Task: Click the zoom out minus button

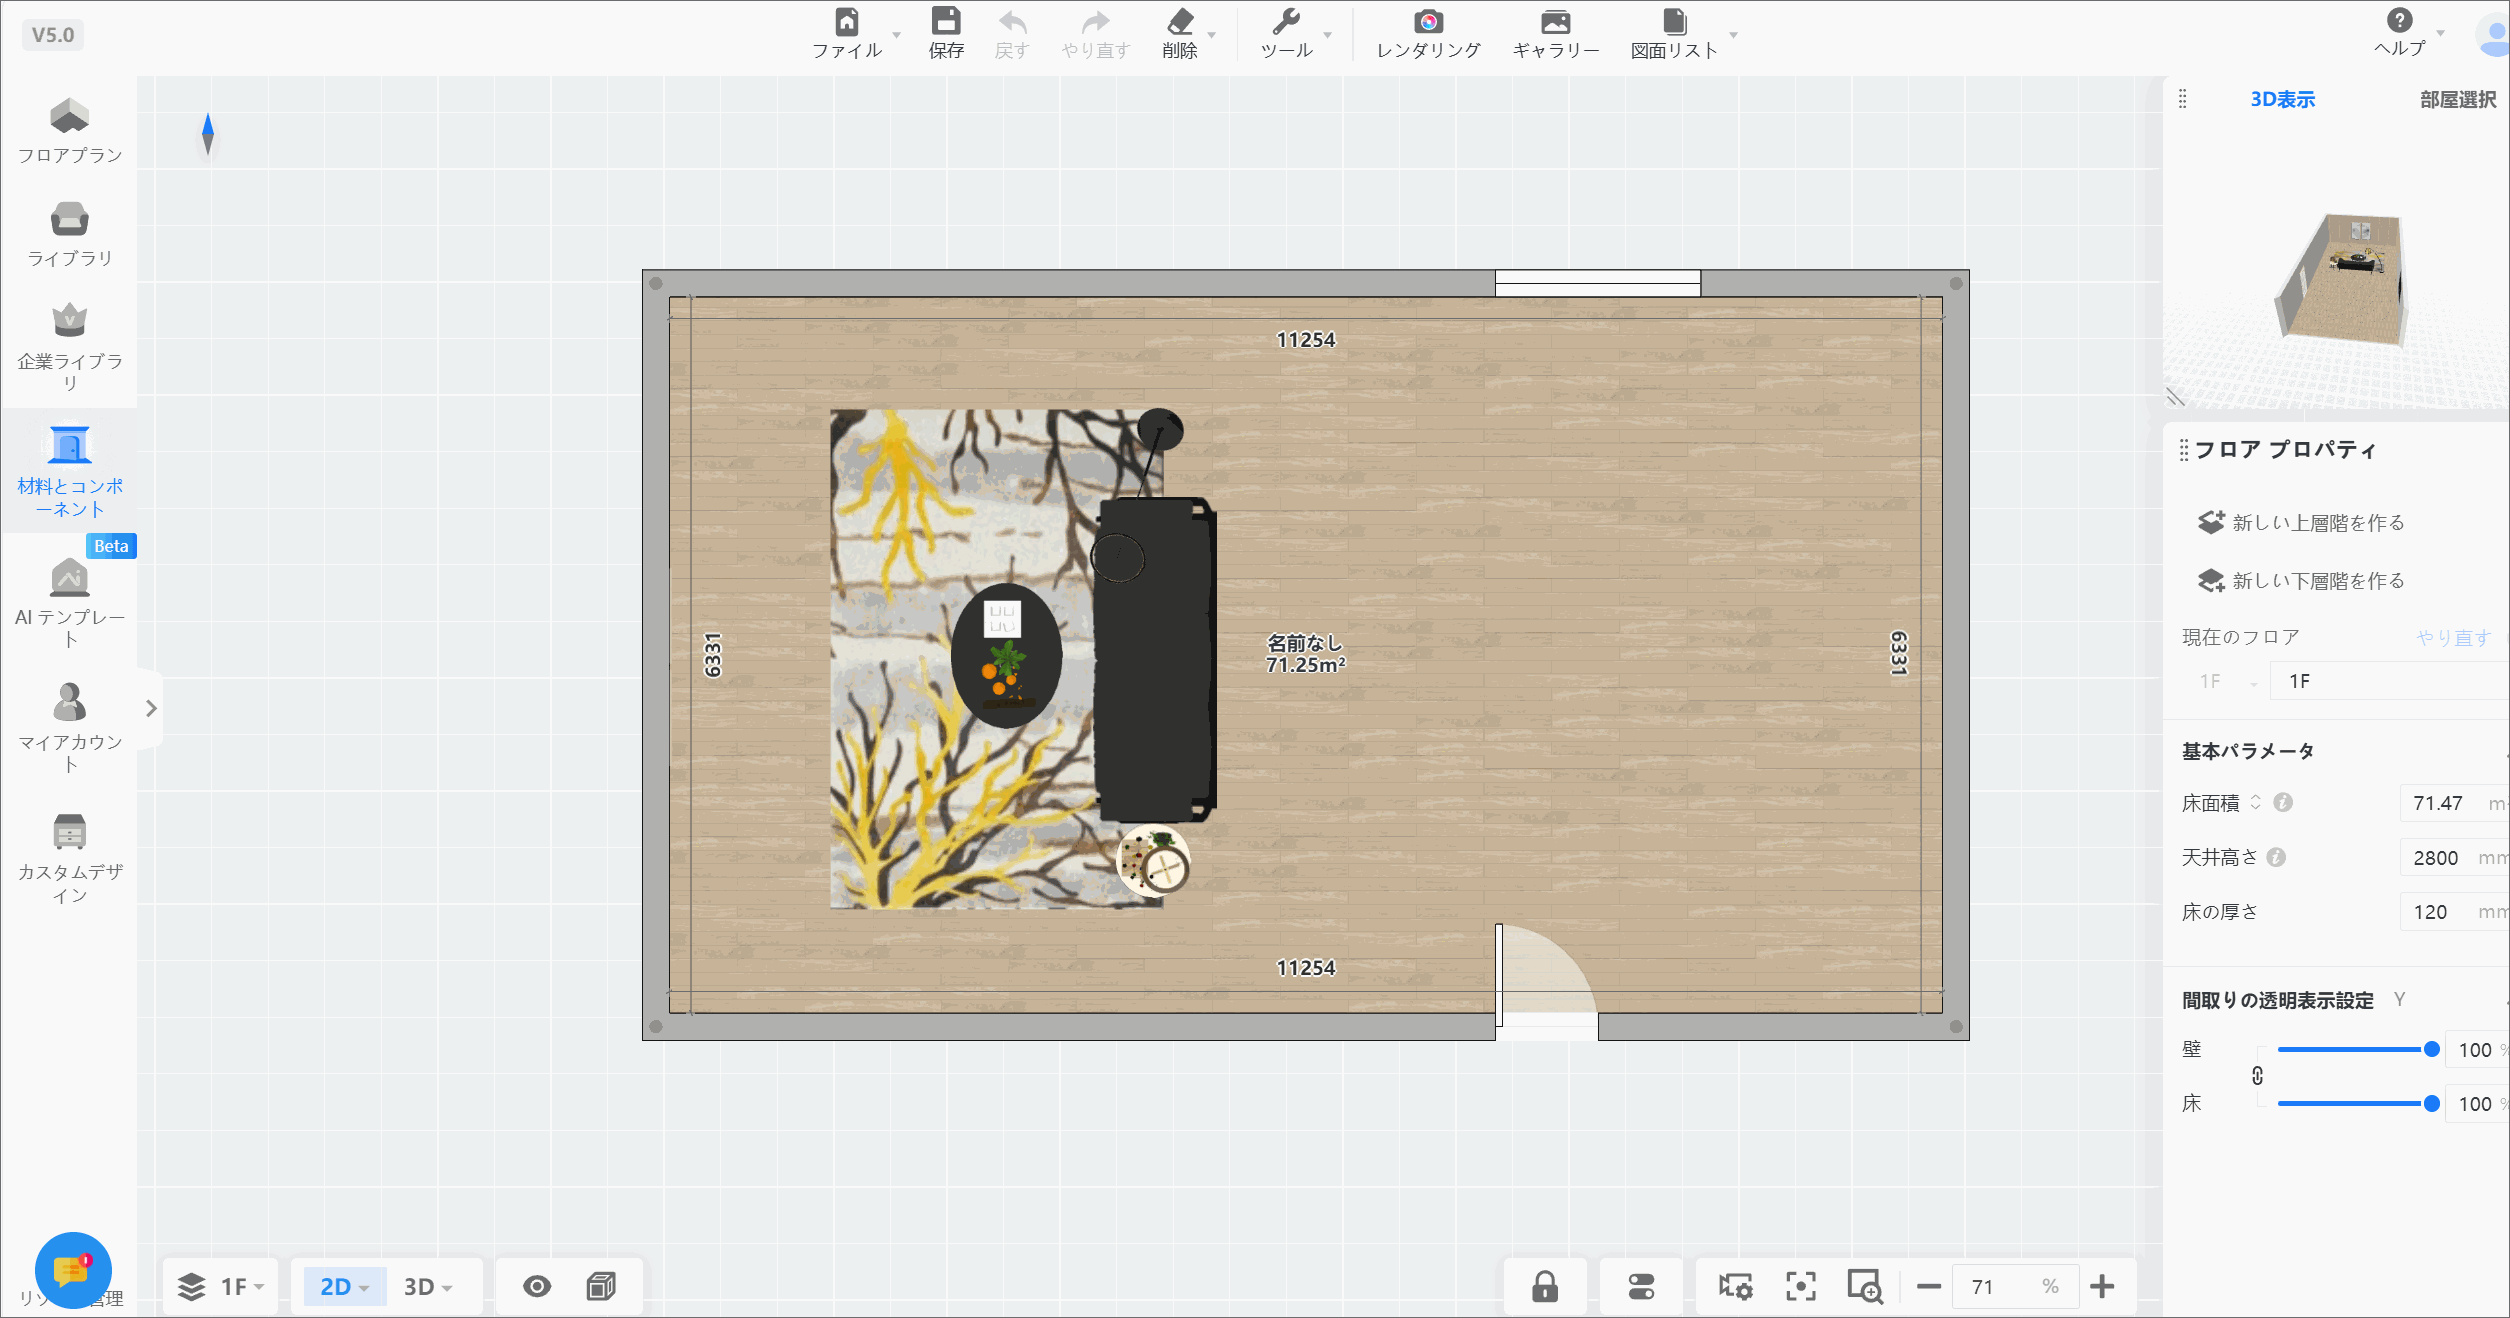Action: point(1929,1286)
